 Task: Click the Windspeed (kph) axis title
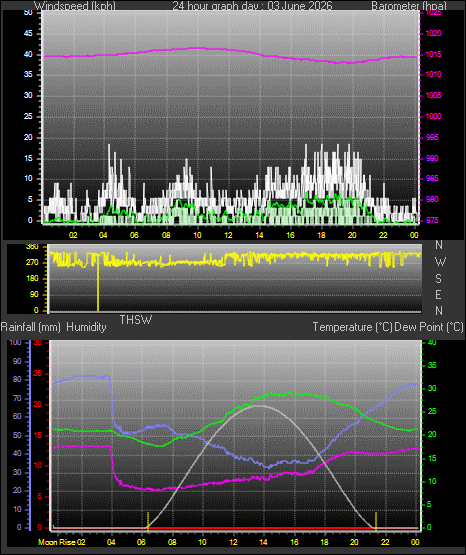[75, 5]
